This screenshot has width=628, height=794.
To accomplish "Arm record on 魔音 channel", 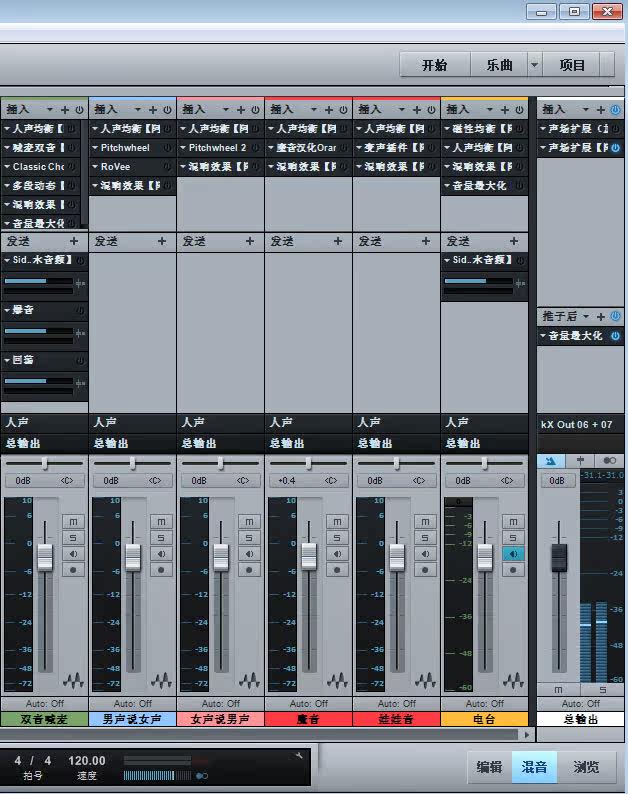I will [337, 570].
